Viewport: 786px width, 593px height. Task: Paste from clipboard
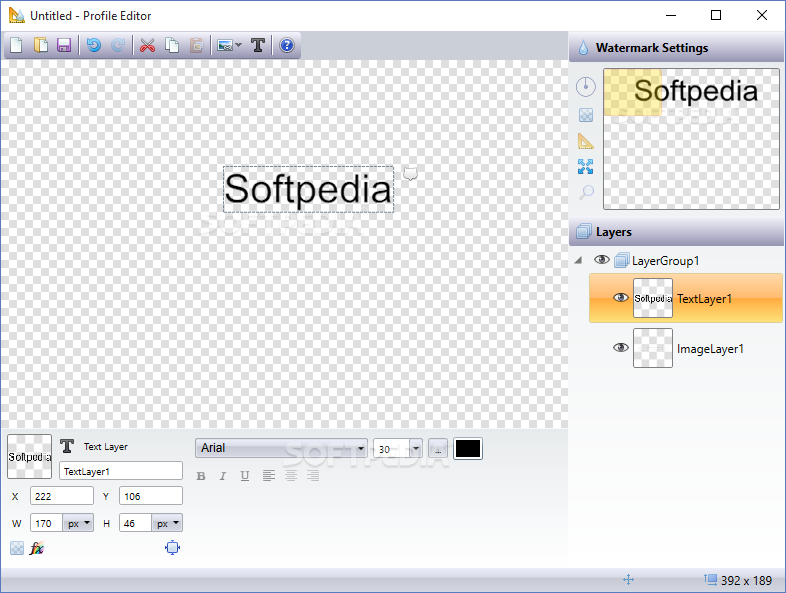pyautogui.click(x=196, y=46)
